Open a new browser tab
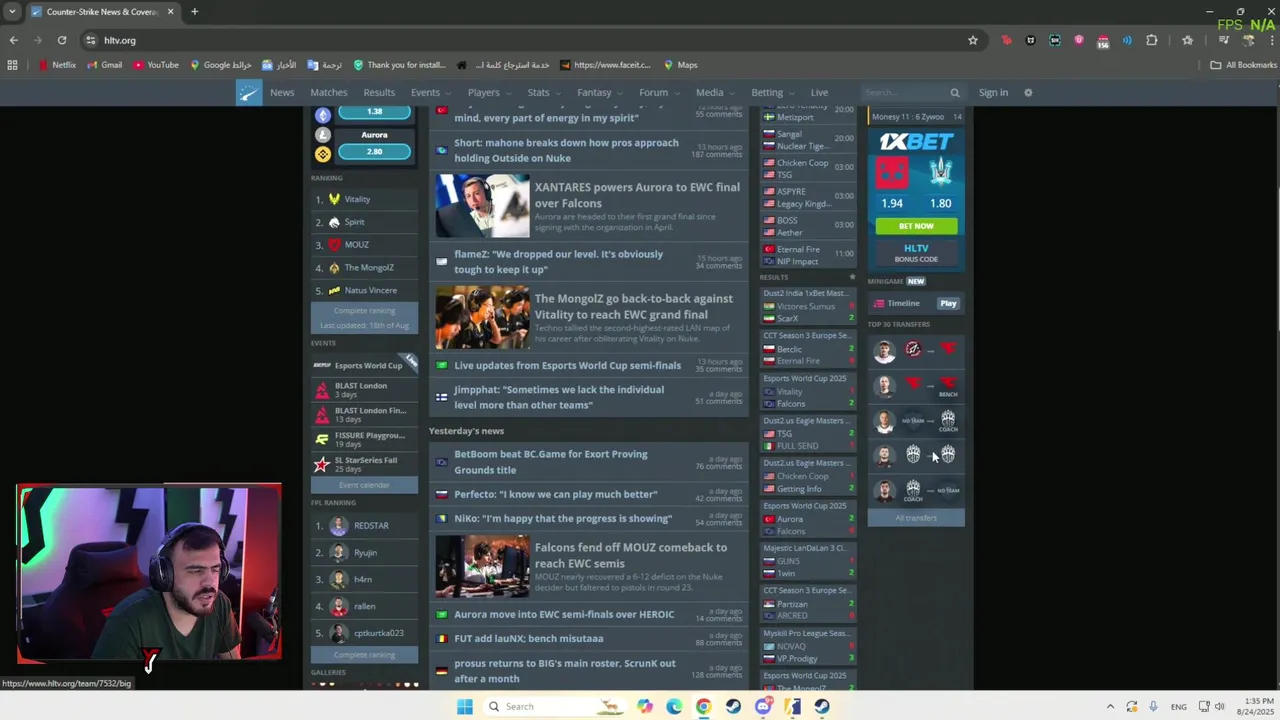The width and height of the screenshot is (1280, 720). [x=194, y=12]
